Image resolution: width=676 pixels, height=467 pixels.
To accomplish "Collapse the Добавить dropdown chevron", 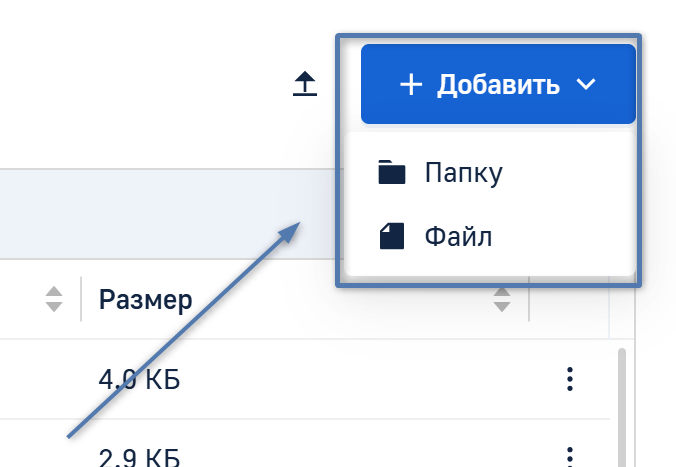I will tap(587, 85).
